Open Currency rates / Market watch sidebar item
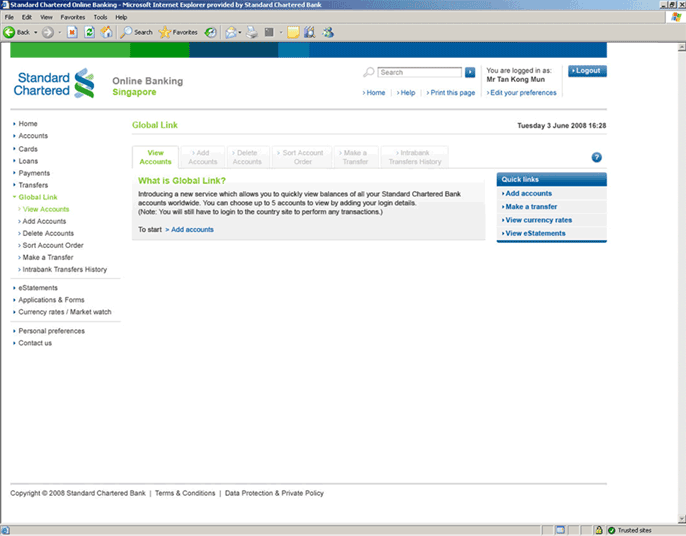The height and width of the screenshot is (536, 686). (64, 312)
